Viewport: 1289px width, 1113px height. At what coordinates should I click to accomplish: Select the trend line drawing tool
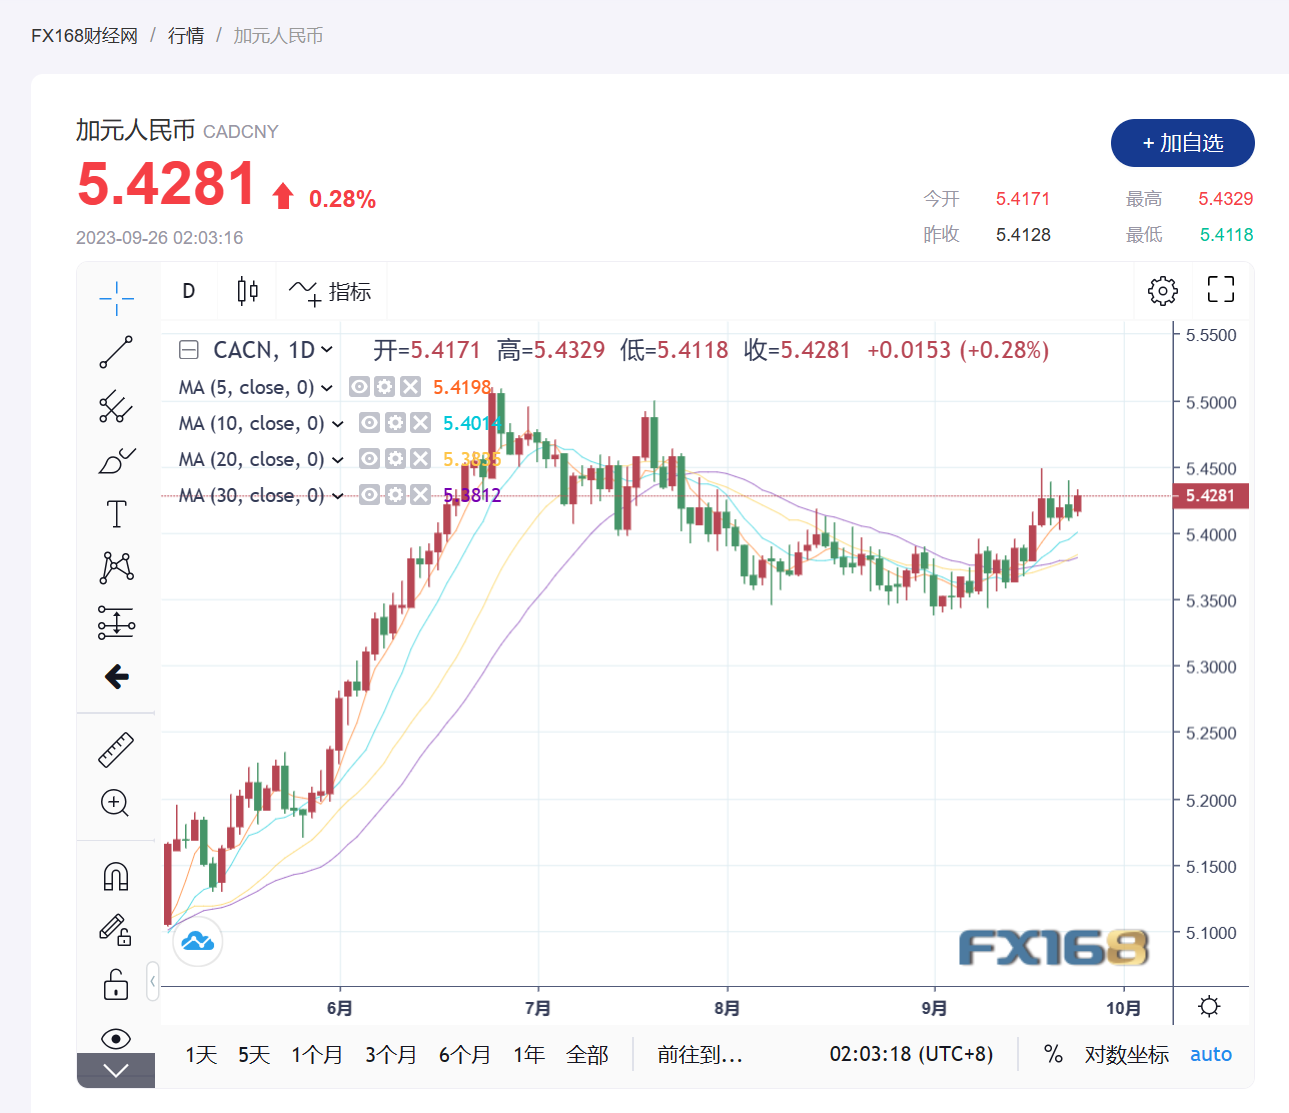click(116, 352)
